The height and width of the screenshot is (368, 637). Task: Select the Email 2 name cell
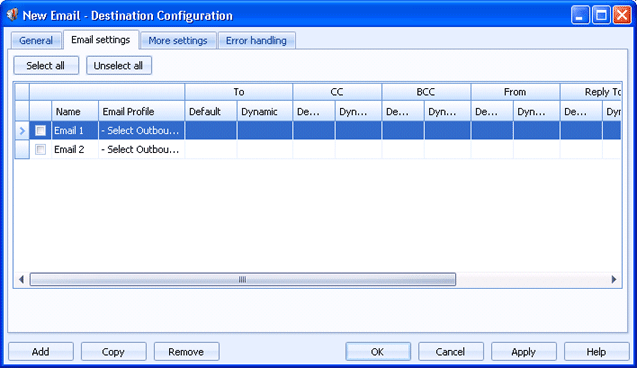(x=75, y=149)
